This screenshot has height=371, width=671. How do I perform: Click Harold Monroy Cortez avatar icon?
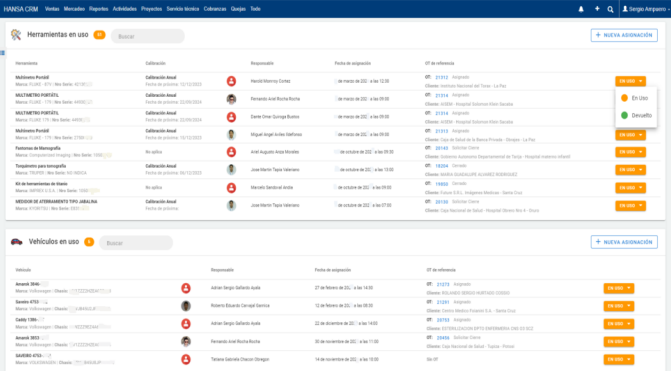231,81
